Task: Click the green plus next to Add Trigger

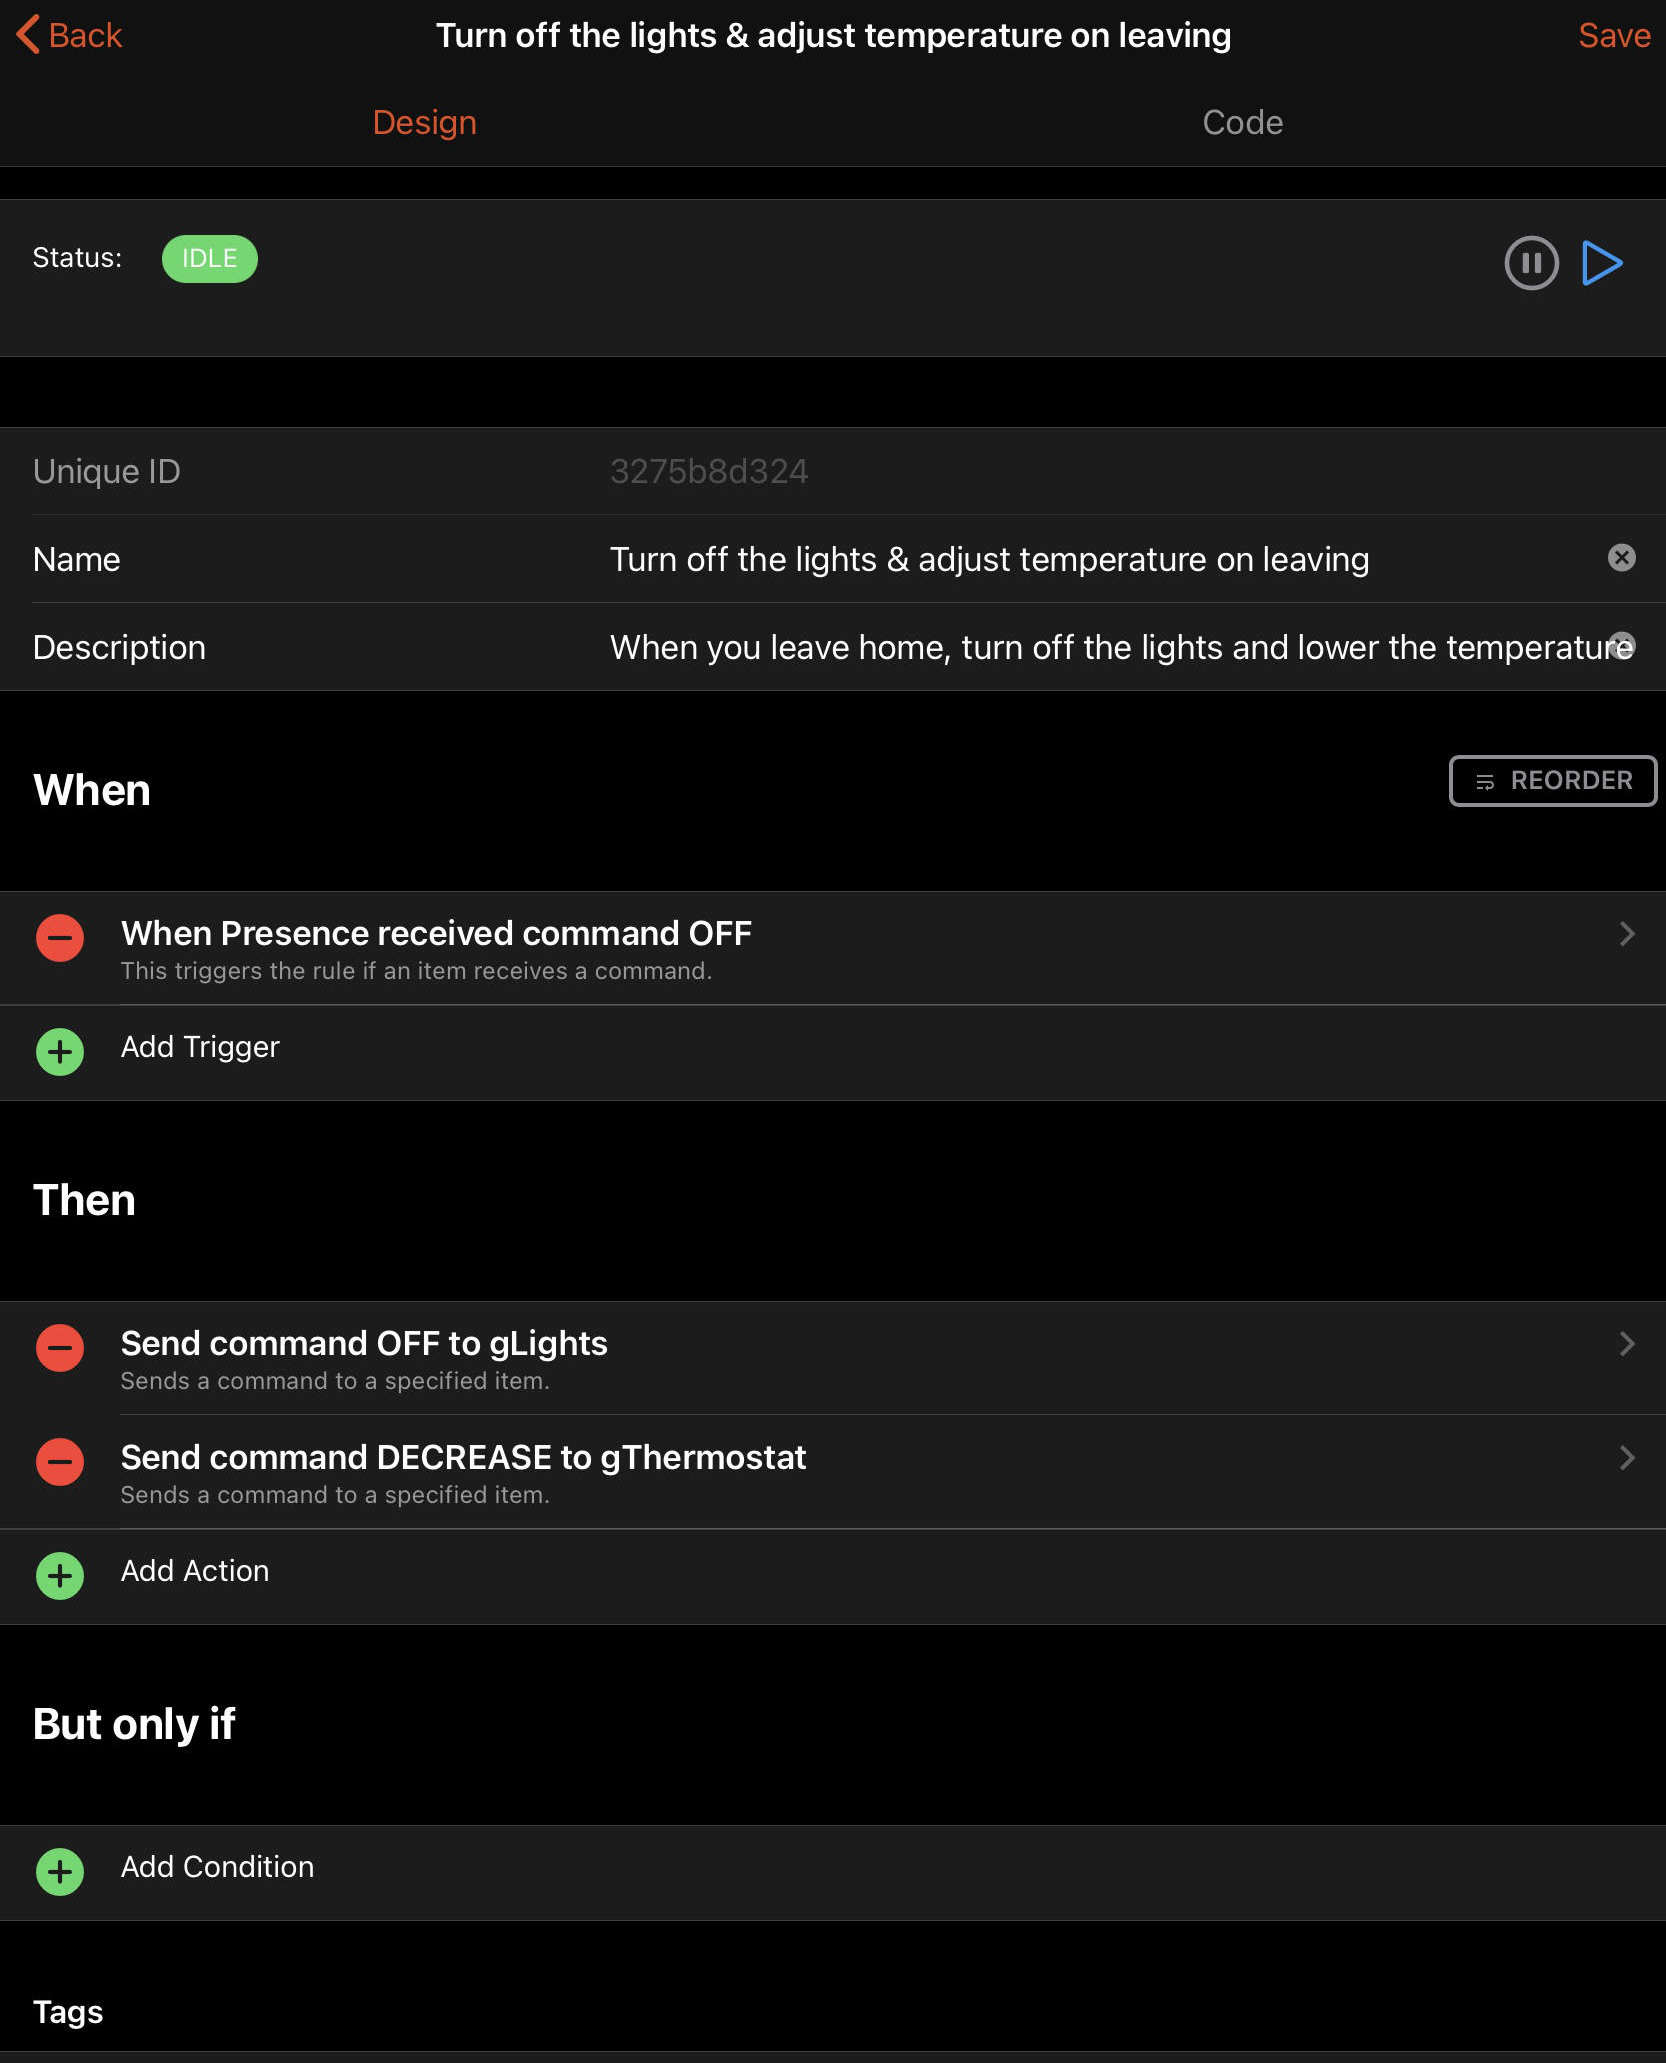Action: pos(59,1052)
